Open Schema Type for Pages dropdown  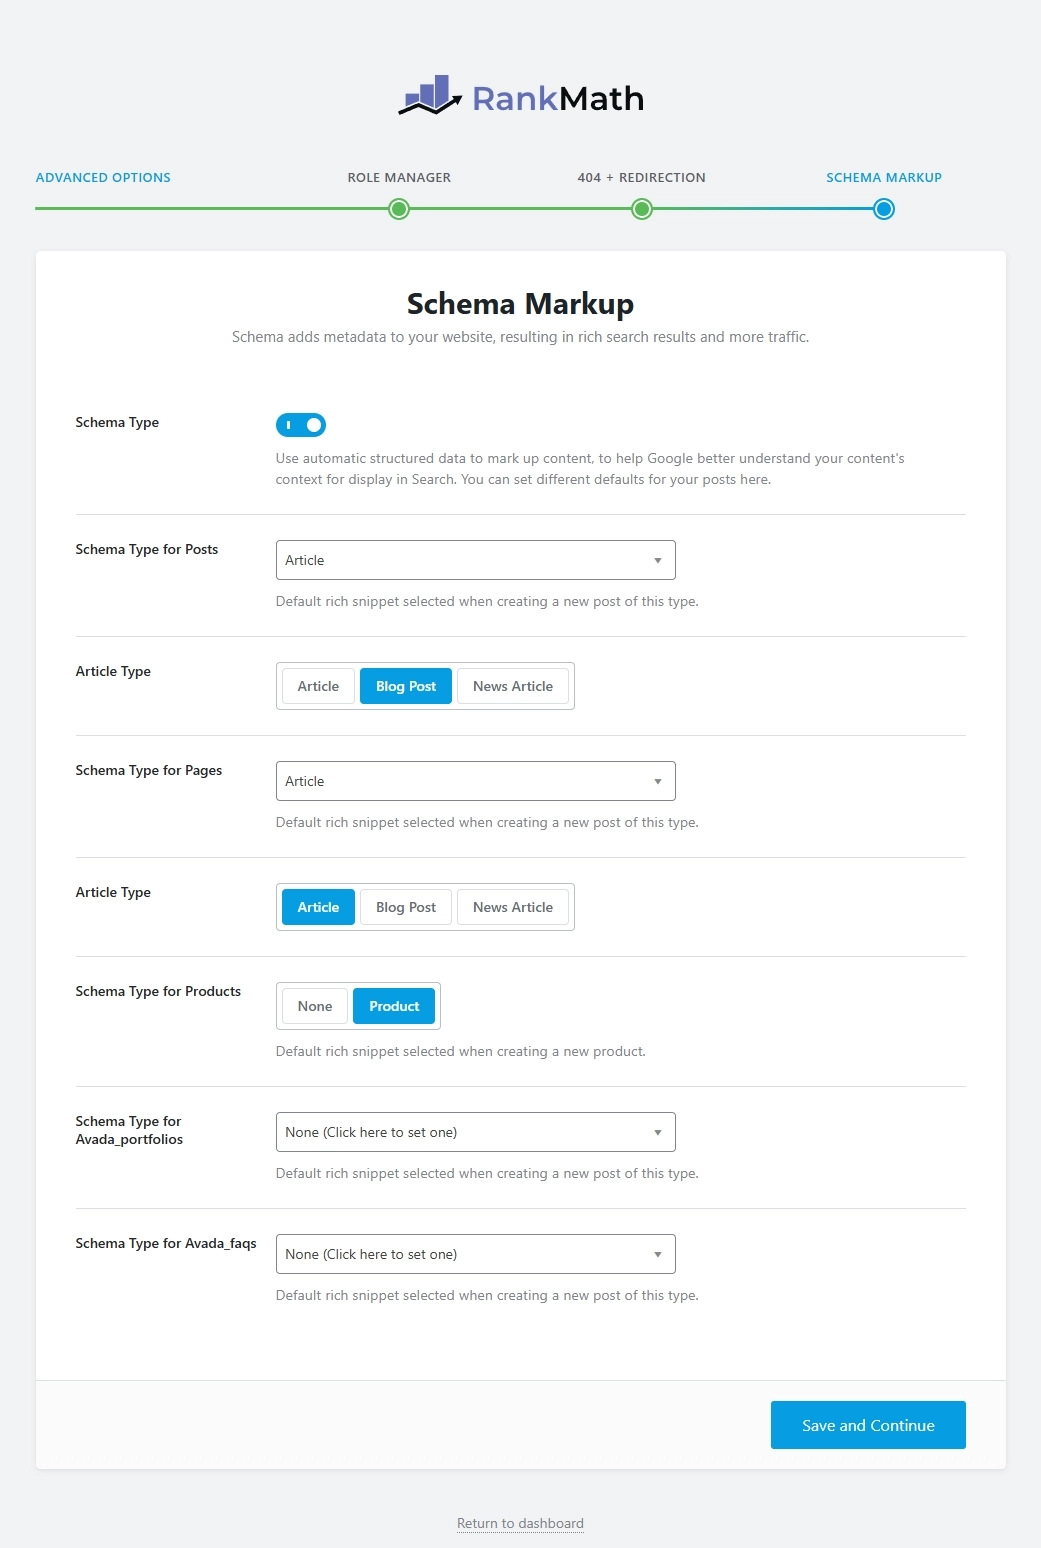(475, 781)
